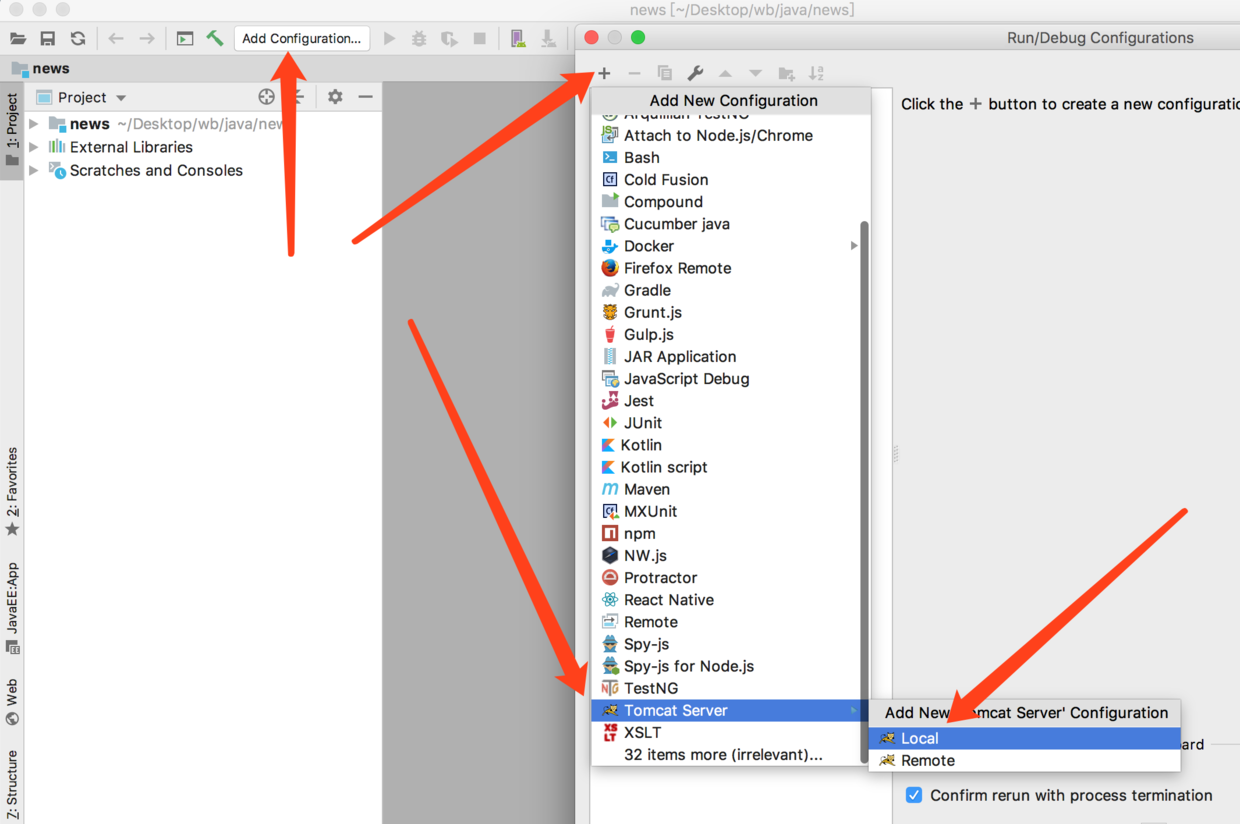Click the Debug bug icon in toolbar
1240x824 pixels.
pyautogui.click(x=419, y=38)
